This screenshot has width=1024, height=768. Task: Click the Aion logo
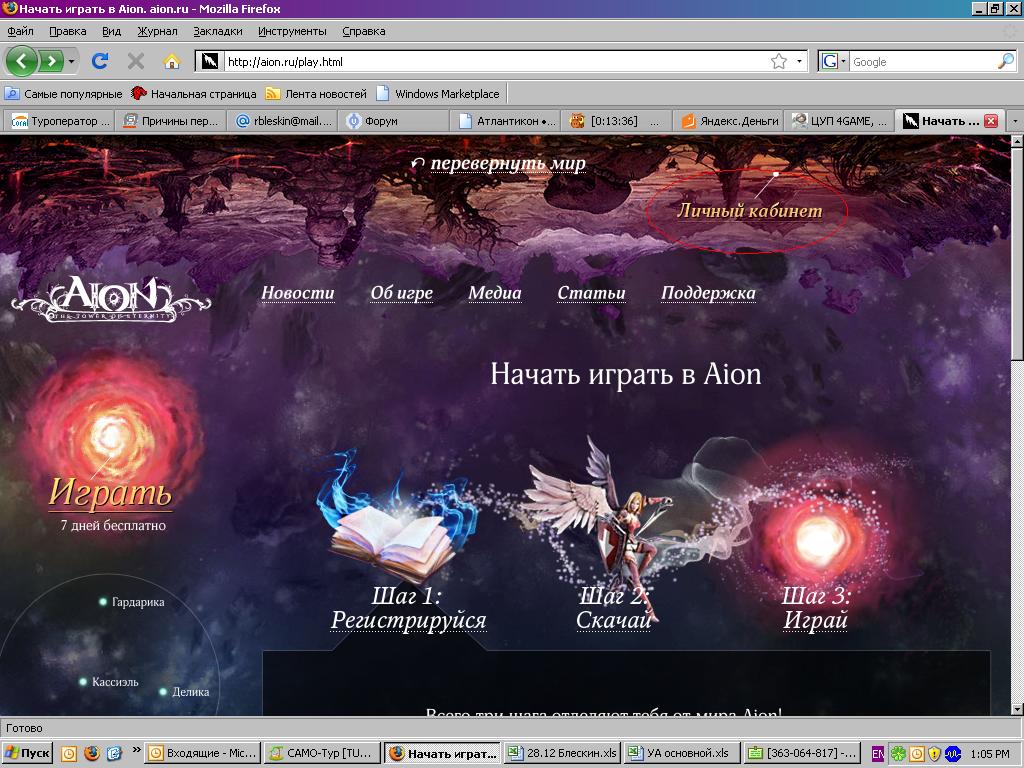click(110, 298)
